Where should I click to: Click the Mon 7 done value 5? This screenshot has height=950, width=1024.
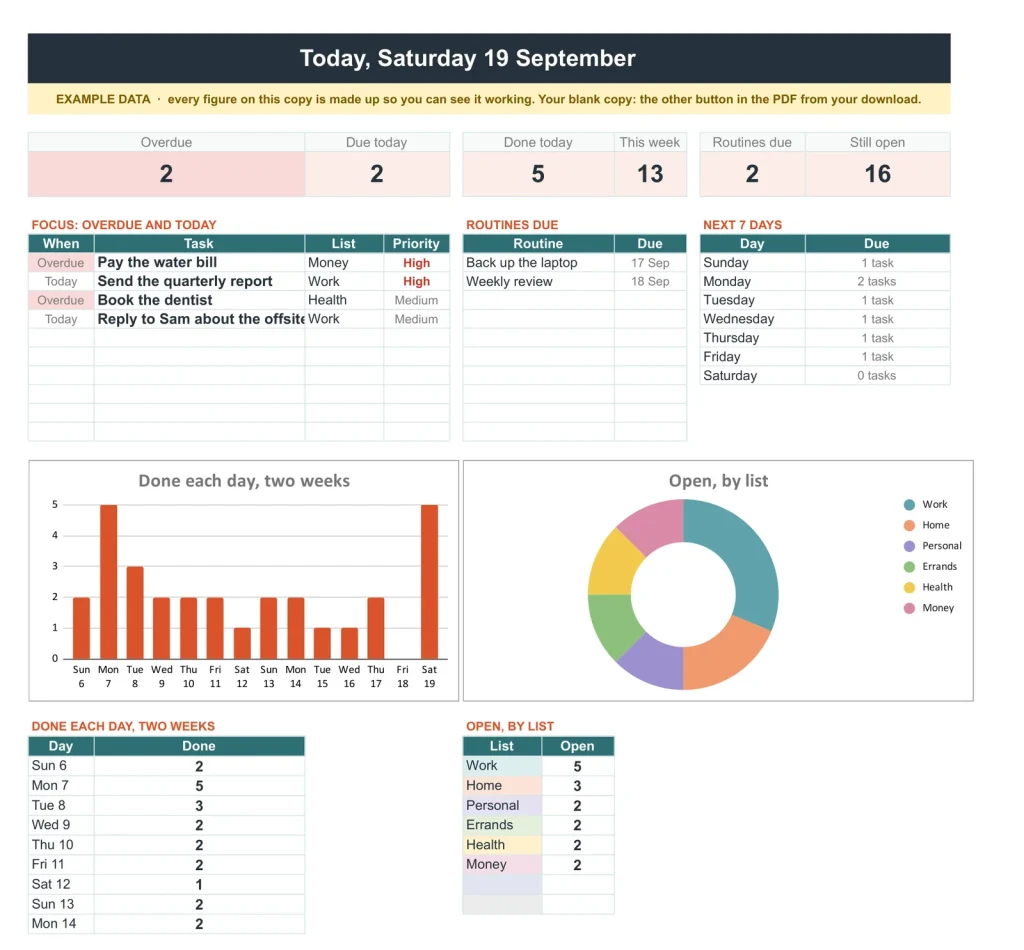pyautogui.click(x=199, y=786)
